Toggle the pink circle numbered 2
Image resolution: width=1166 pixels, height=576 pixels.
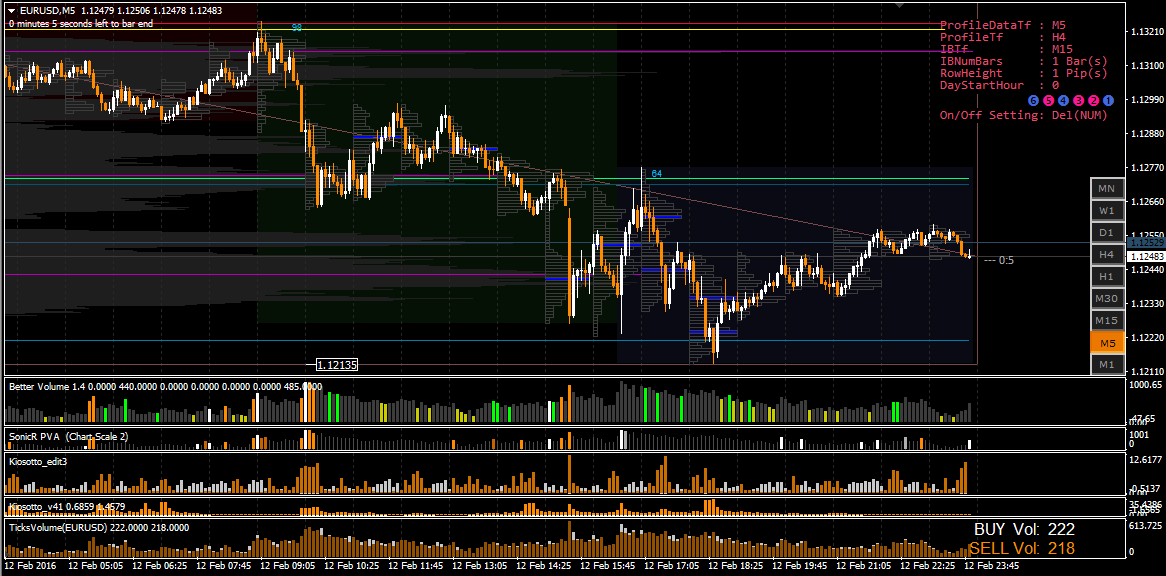(x=1093, y=101)
